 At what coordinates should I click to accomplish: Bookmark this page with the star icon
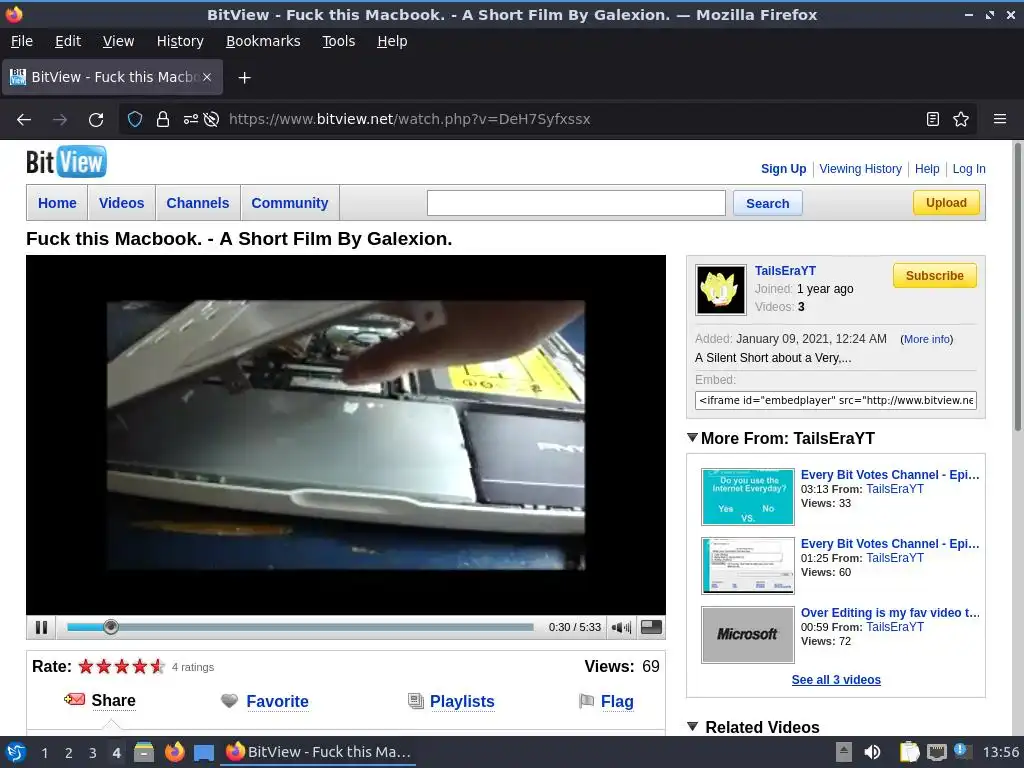click(x=961, y=120)
